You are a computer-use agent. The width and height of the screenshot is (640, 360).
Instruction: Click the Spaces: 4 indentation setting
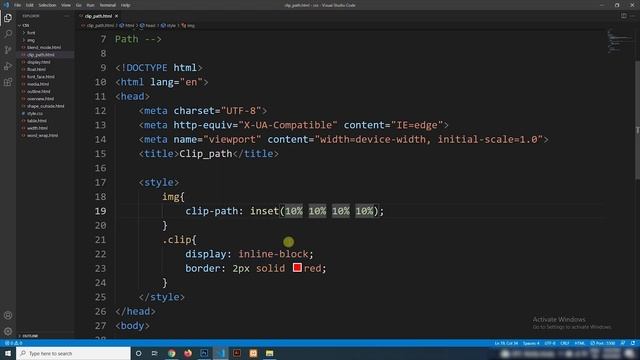click(x=531, y=343)
